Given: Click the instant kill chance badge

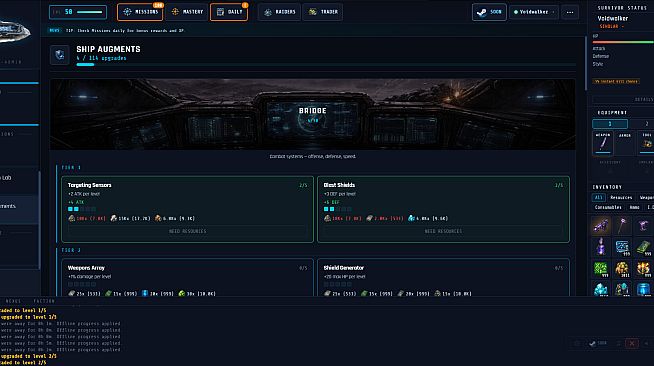Looking at the screenshot, I should [616, 81].
